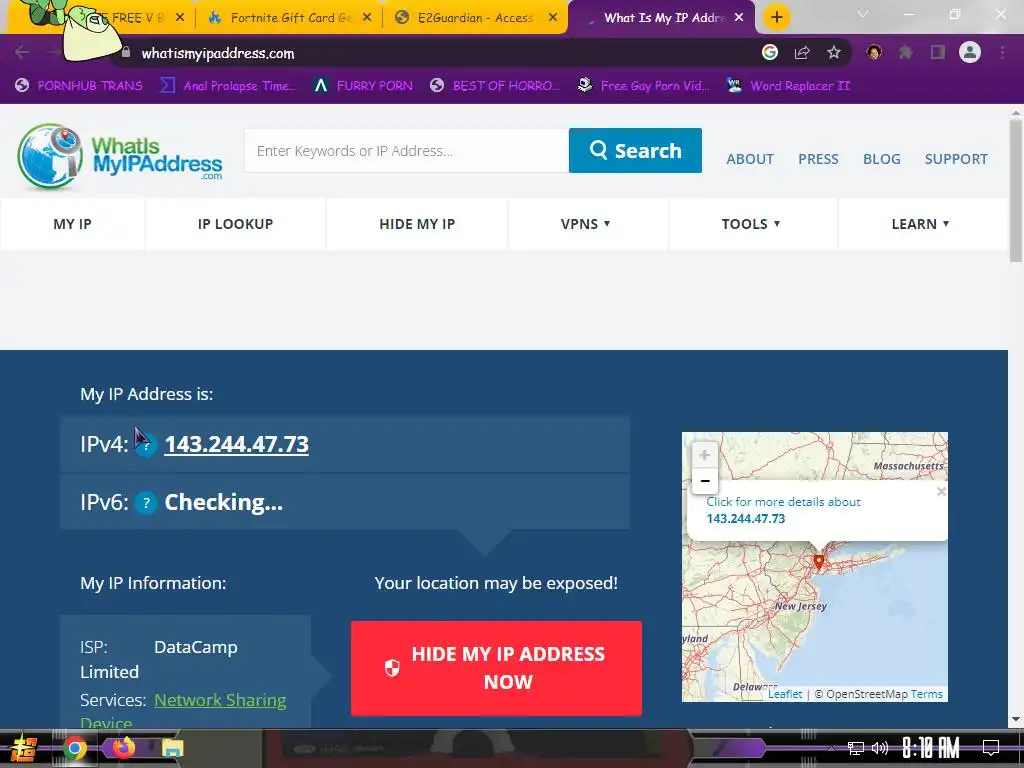This screenshot has width=1024, height=768.
Task: Open Chrome from the taskbar
Action: point(74,748)
